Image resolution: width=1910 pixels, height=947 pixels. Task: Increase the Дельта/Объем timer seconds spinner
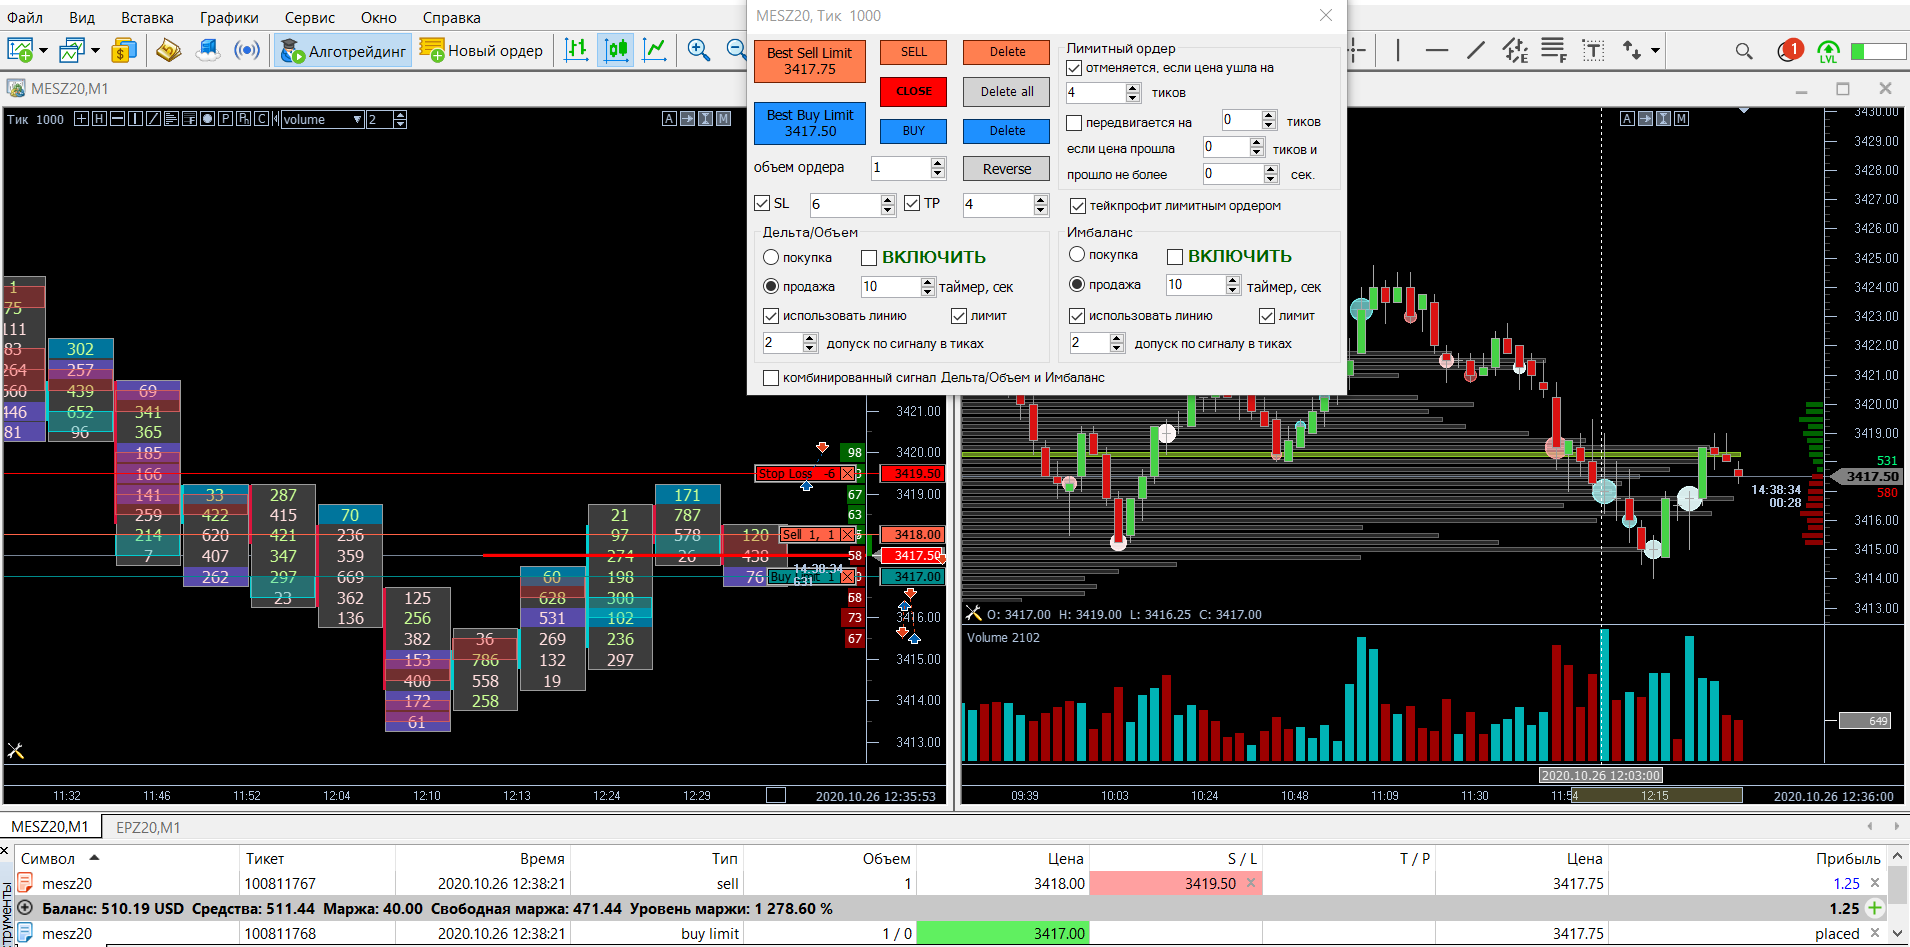pos(928,282)
